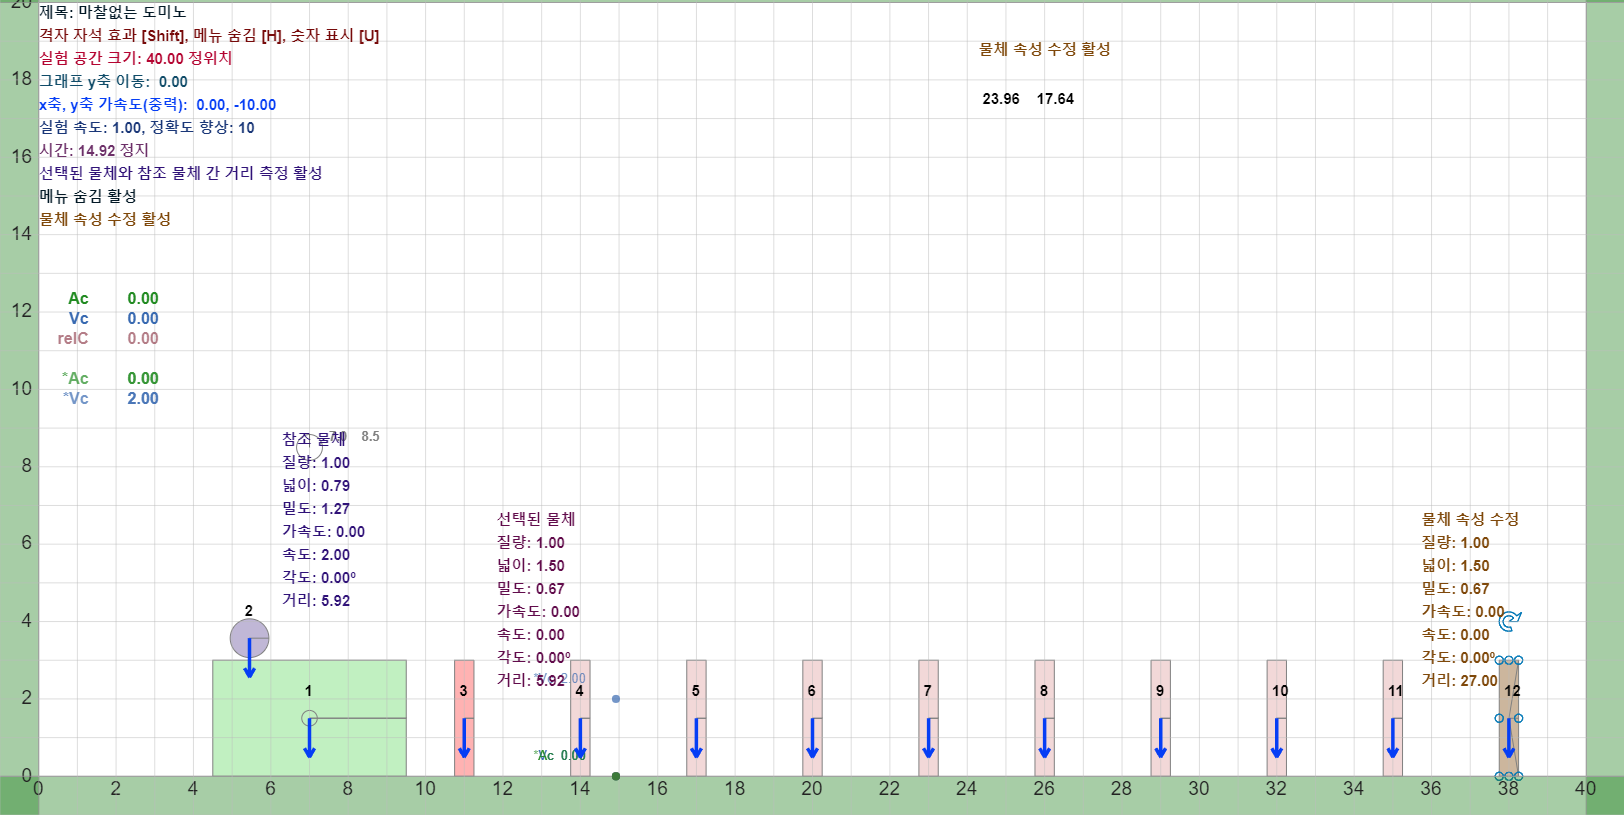Select the domino labeled 11
Screen dimensions: 1624x815
(x=1392, y=718)
